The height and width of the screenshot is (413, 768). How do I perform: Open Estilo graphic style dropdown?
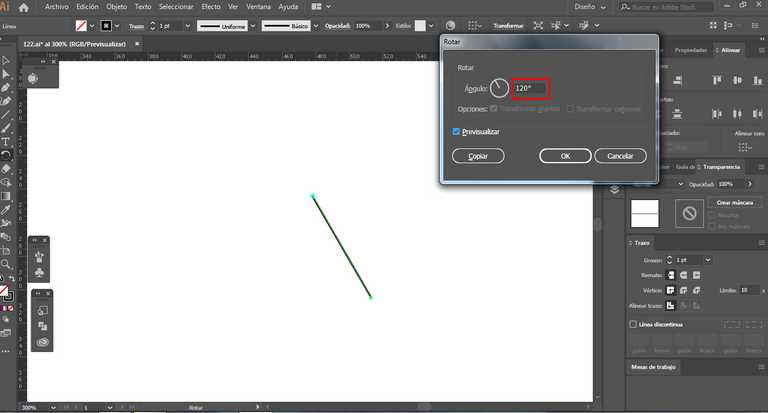431,26
